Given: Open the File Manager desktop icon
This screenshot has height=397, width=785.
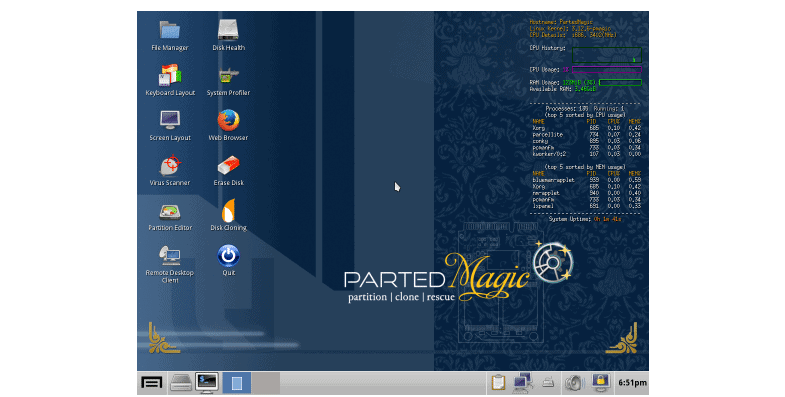Looking at the screenshot, I should pyautogui.click(x=170, y=36).
